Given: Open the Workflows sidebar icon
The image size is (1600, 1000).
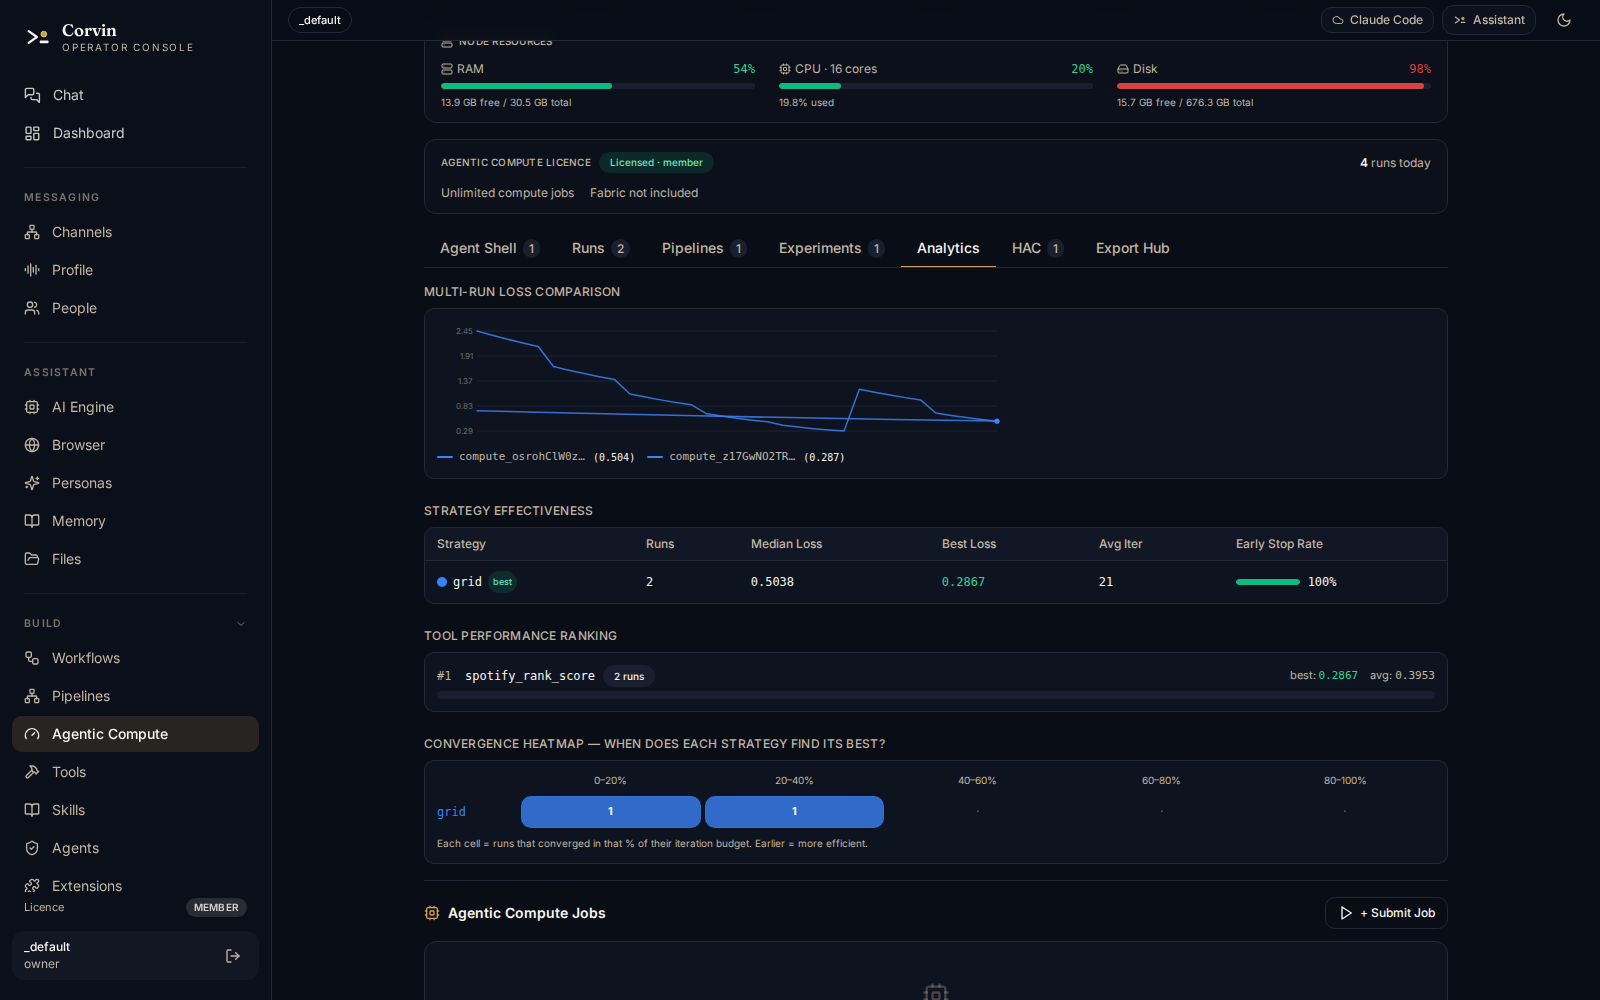Looking at the screenshot, I should pyautogui.click(x=32, y=658).
